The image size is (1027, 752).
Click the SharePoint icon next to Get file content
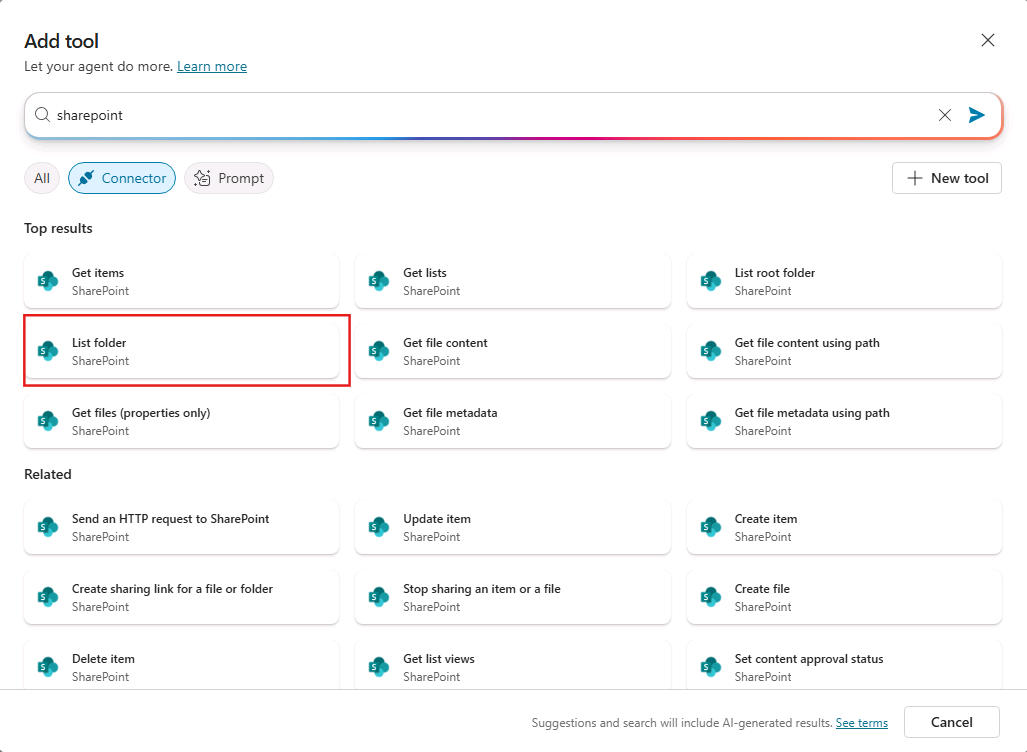379,351
